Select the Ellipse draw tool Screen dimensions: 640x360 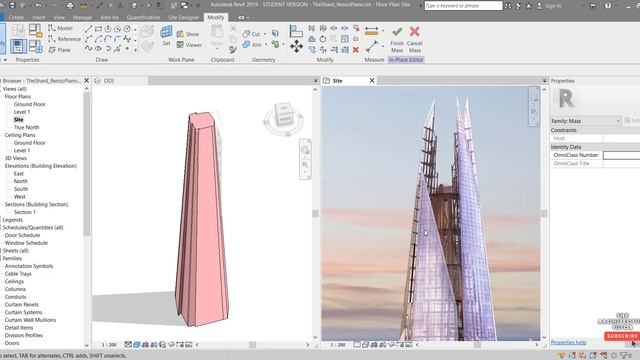point(98,49)
